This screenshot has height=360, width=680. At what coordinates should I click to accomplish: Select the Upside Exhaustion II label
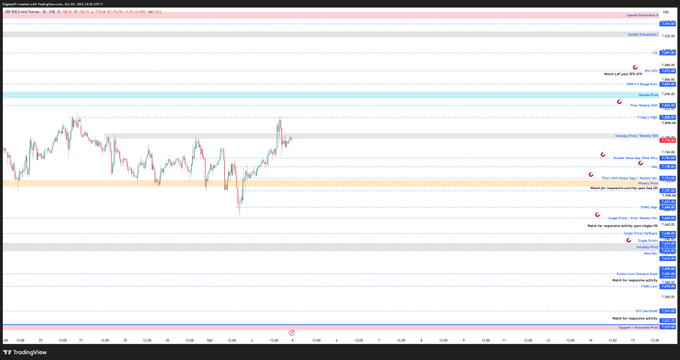642,15
